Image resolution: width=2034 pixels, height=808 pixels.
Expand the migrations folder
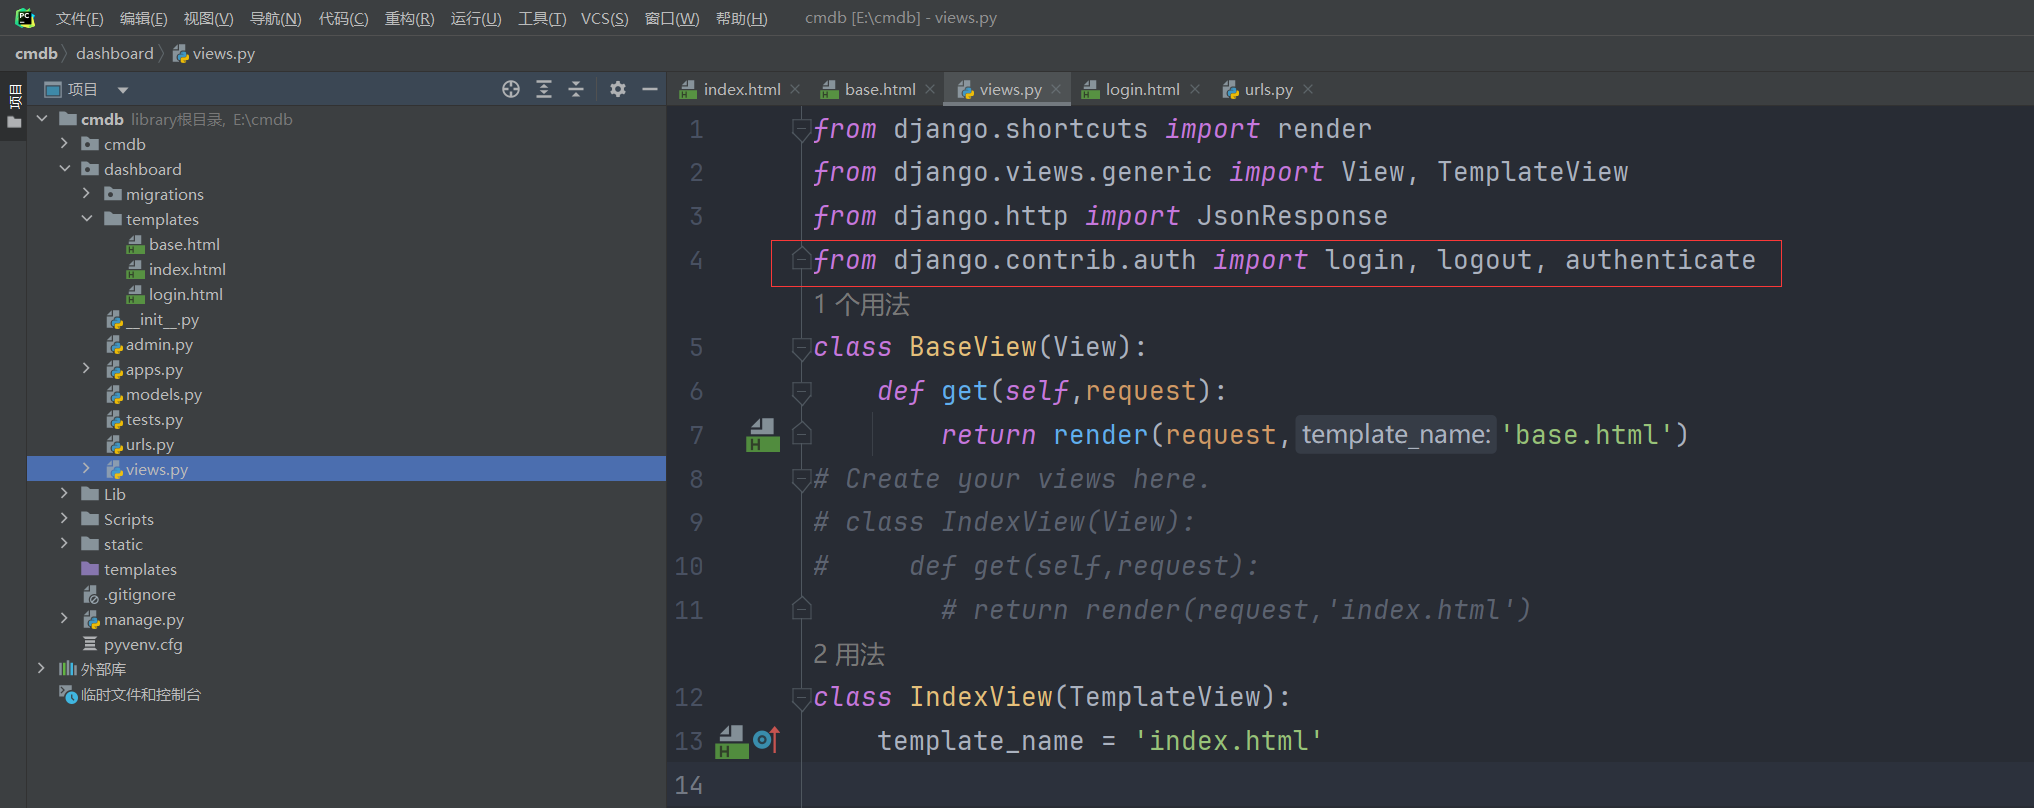click(x=86, y=194)
